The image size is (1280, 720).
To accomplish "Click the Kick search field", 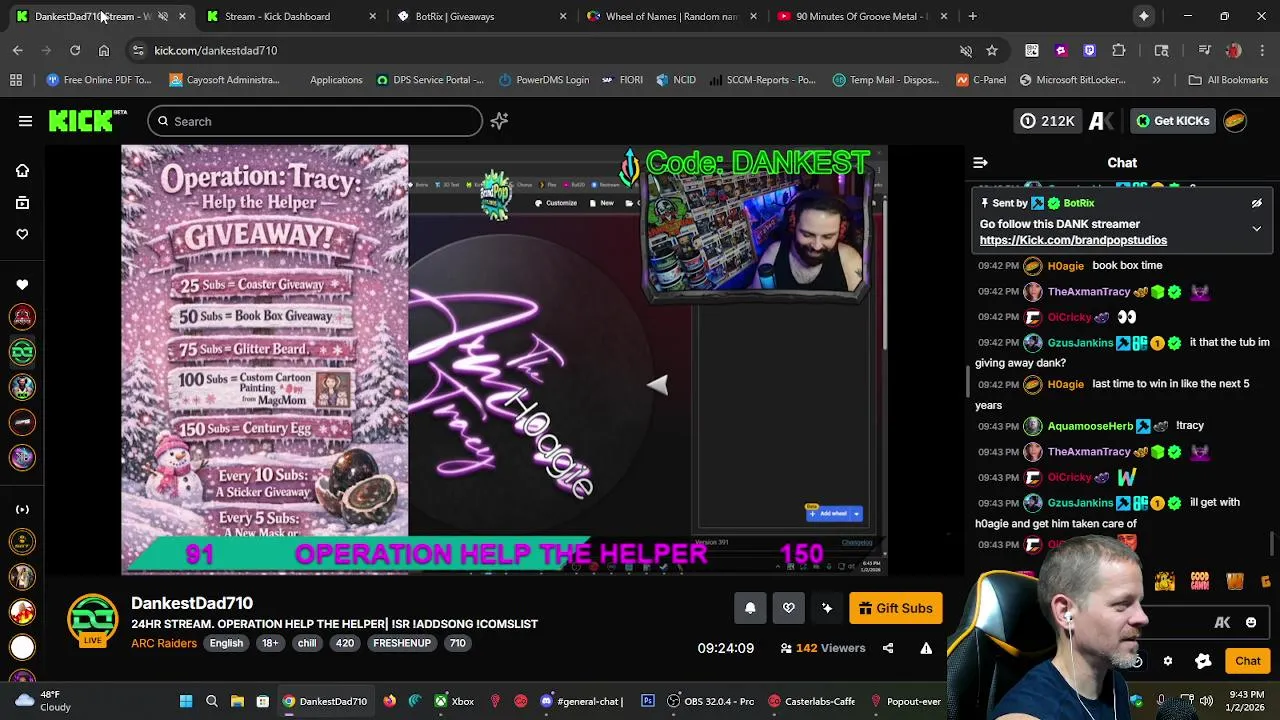I will [x=315, y=121].
